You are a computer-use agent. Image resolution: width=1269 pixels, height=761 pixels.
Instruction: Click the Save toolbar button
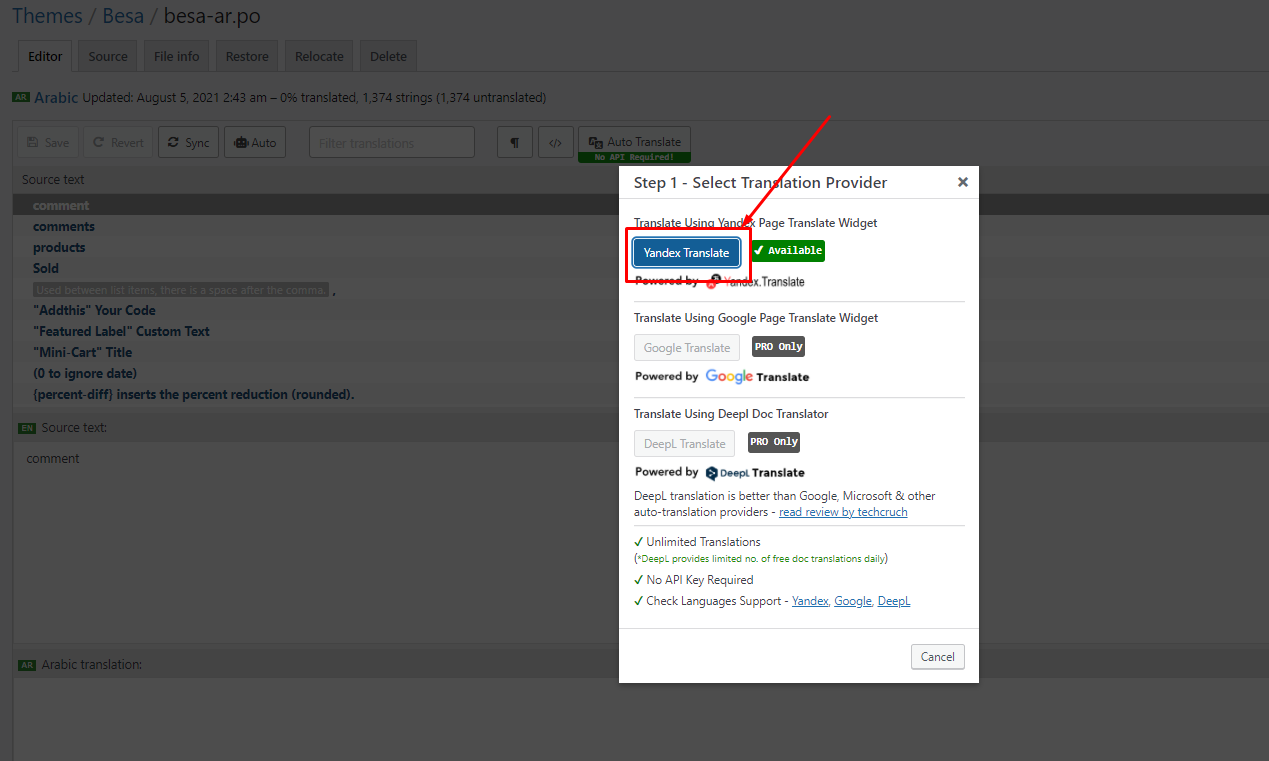[48, 143]
